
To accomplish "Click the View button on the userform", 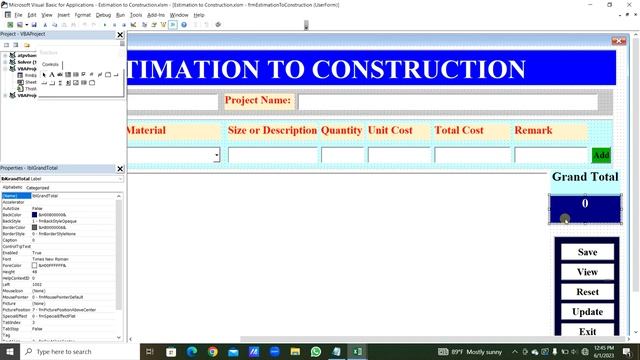I will (x=587, y=272).
